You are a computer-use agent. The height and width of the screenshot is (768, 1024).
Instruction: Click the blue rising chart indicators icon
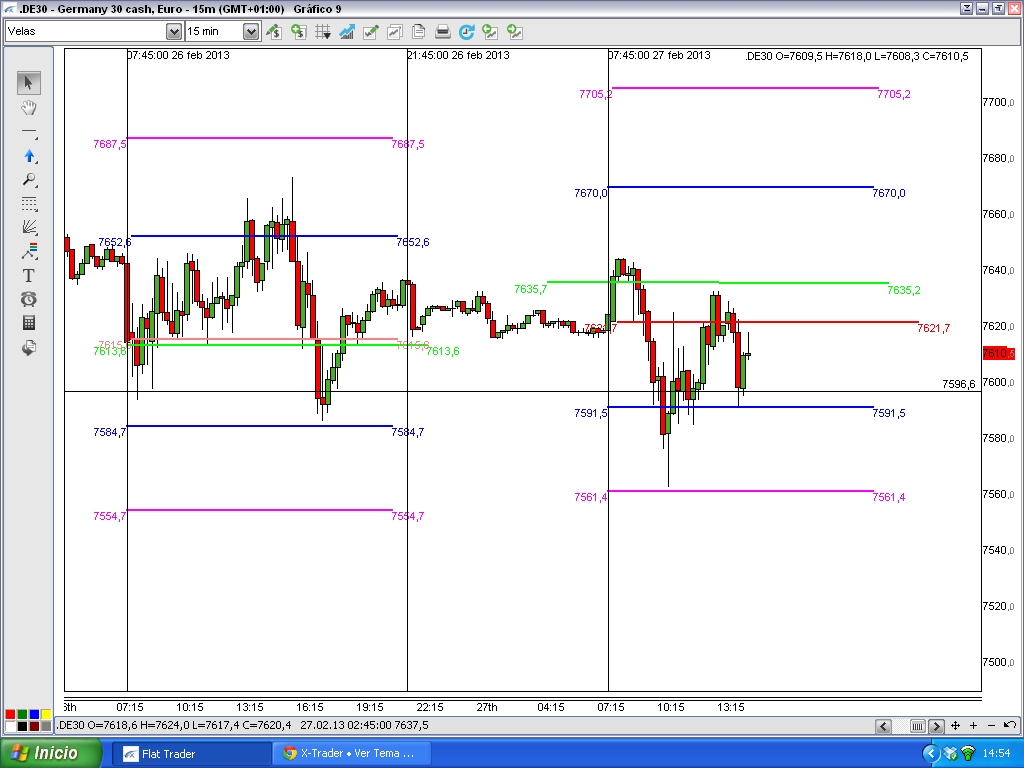point(346,31)
